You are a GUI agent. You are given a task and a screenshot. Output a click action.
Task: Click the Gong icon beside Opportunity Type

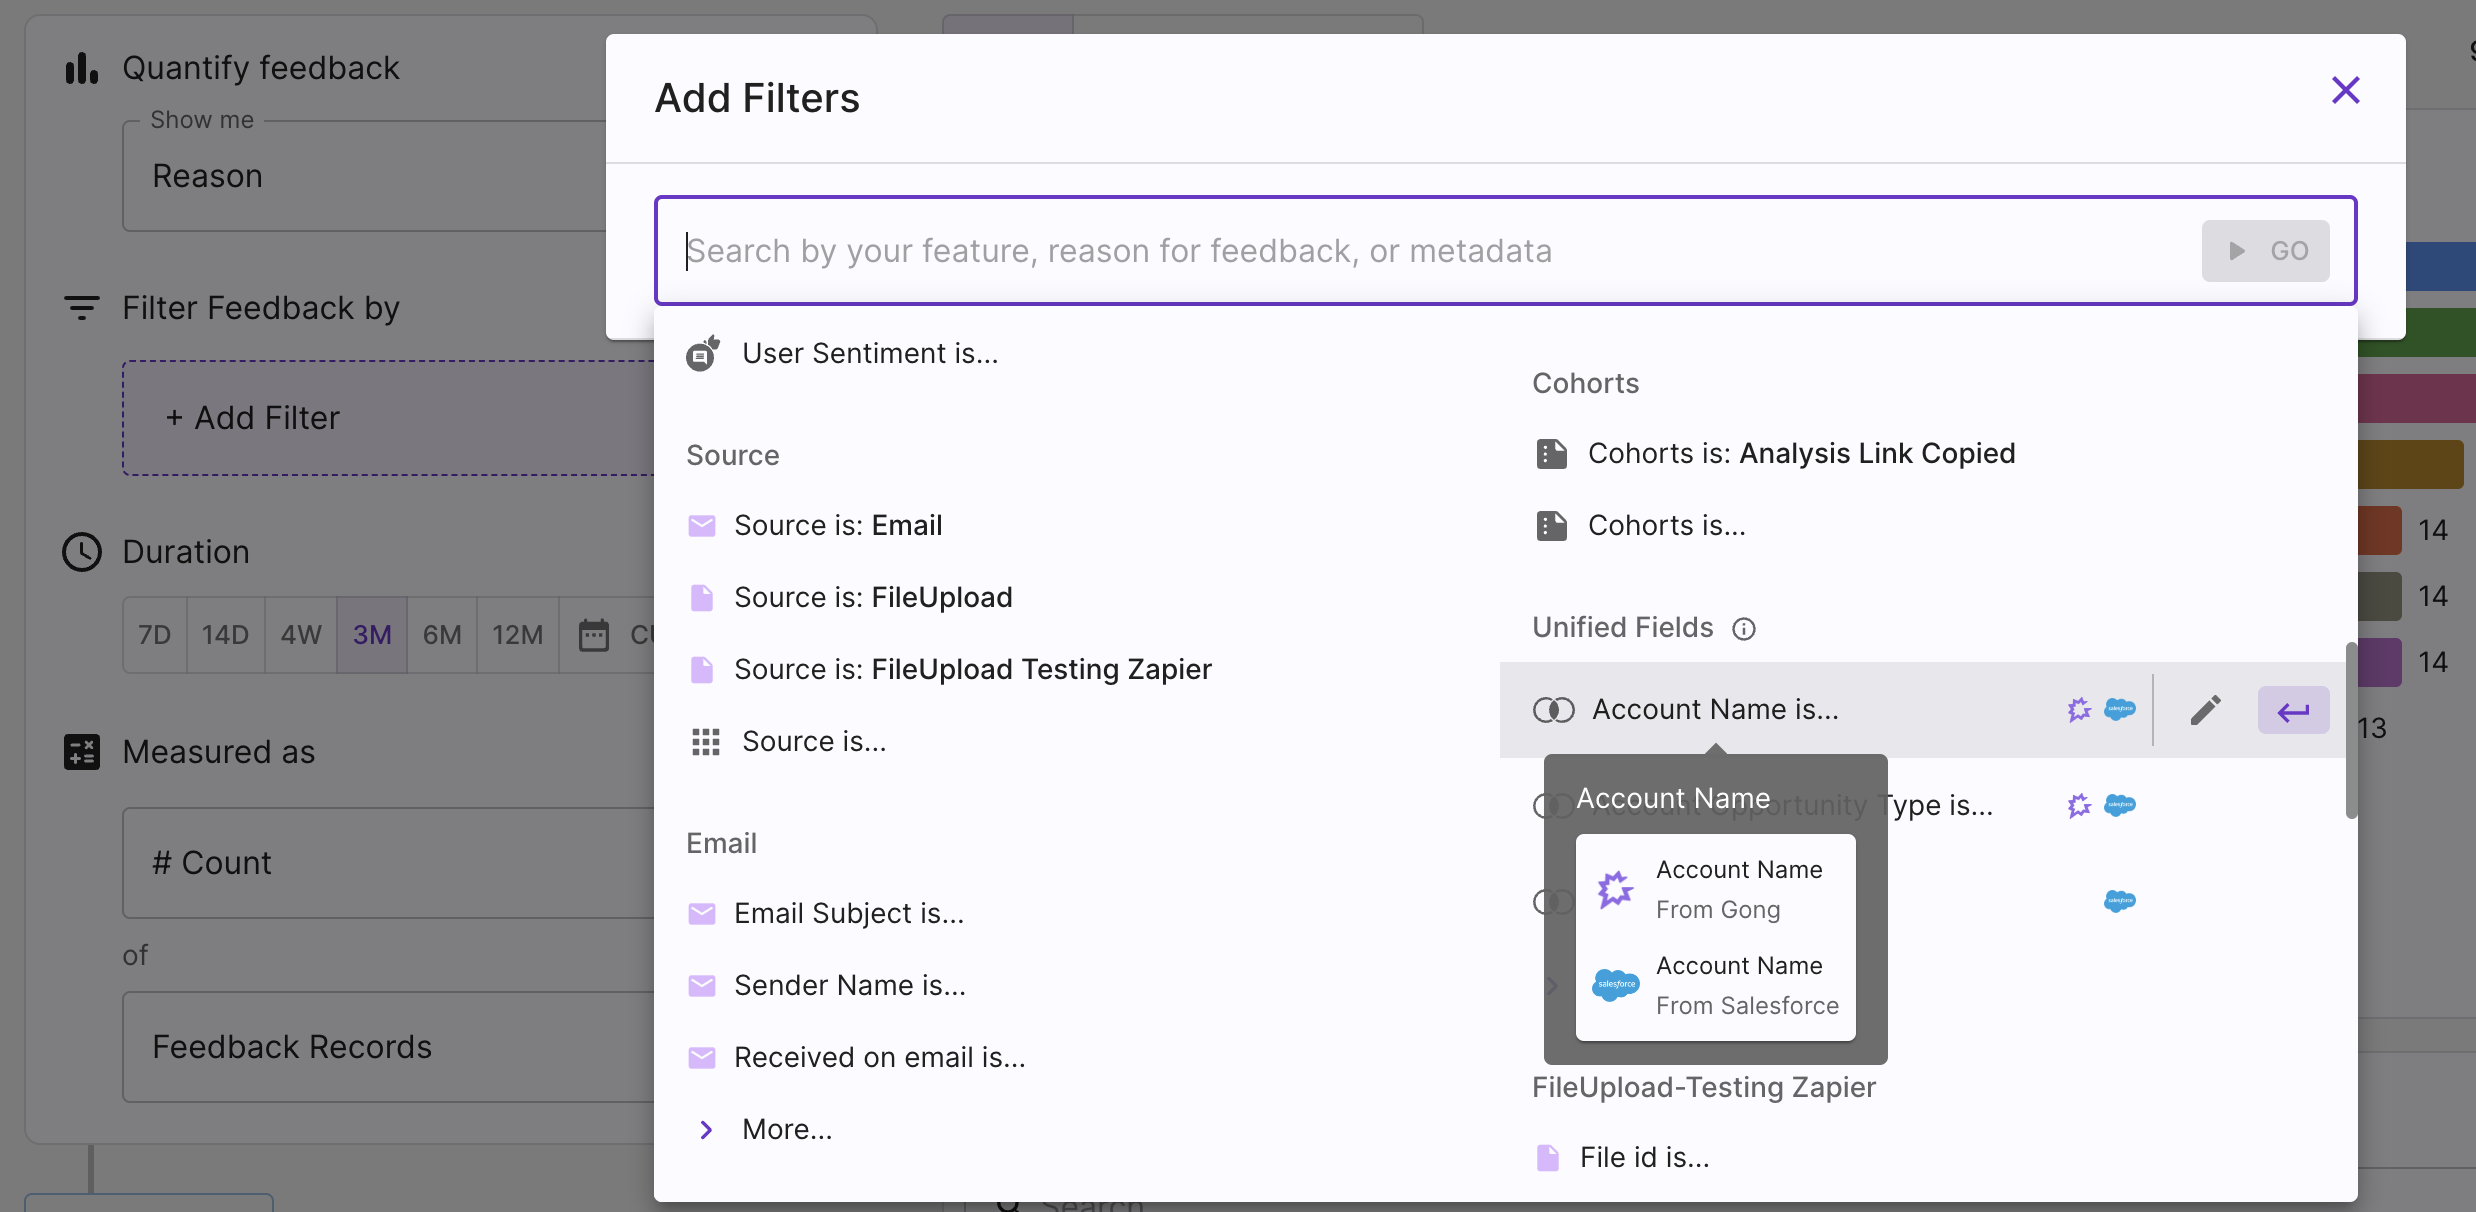coord(2079,805)
